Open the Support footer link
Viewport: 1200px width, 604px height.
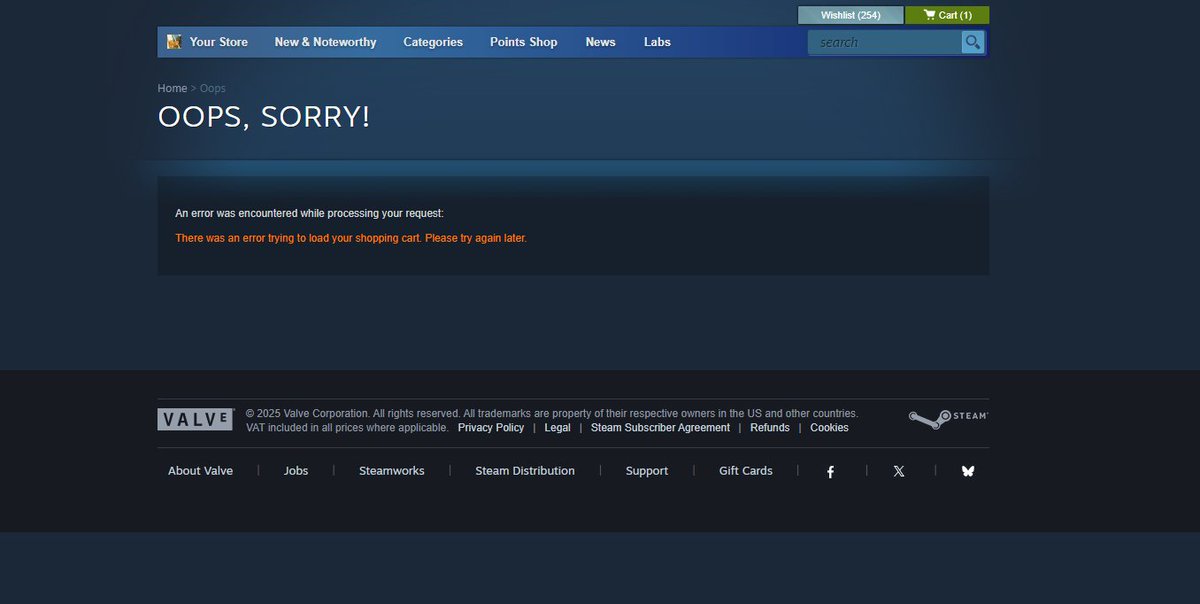(647, 471)
